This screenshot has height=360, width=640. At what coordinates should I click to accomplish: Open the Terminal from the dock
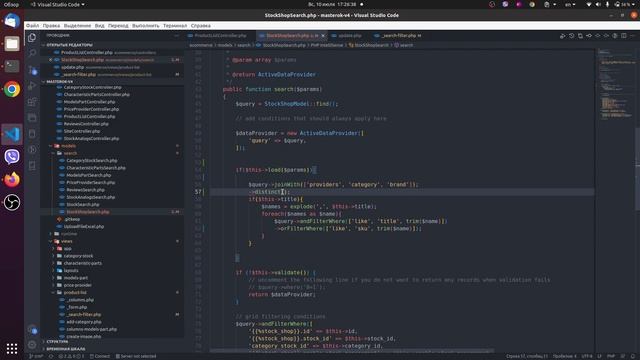12,66
